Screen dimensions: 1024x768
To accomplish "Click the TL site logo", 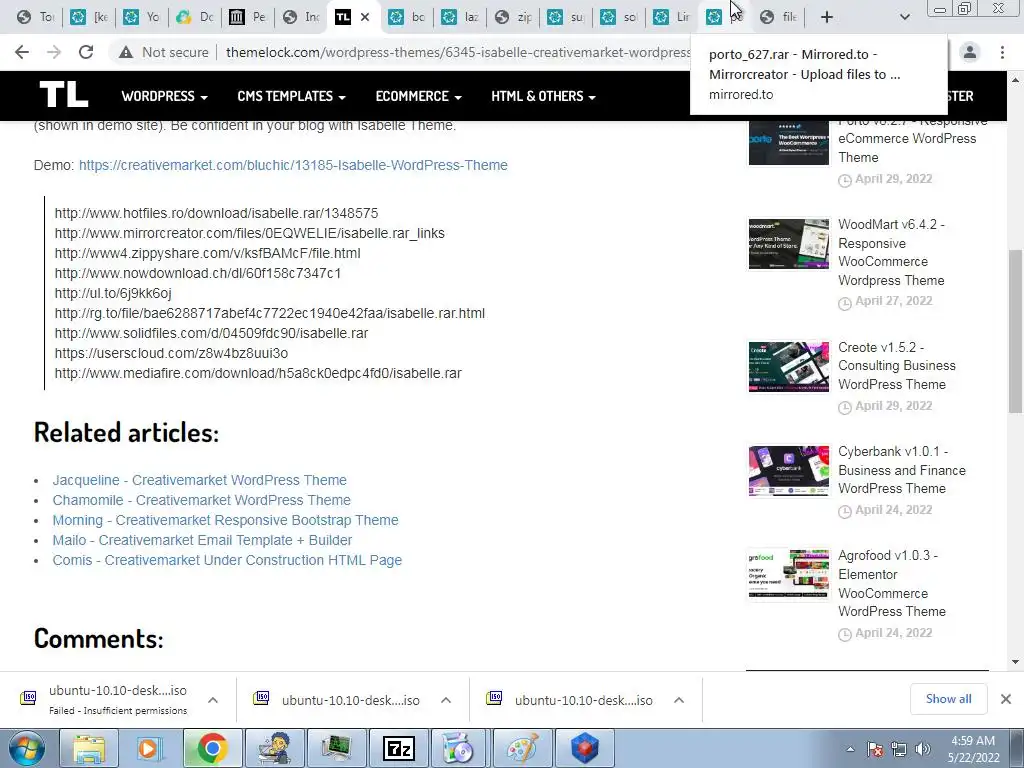I will (x=63, y=95).
